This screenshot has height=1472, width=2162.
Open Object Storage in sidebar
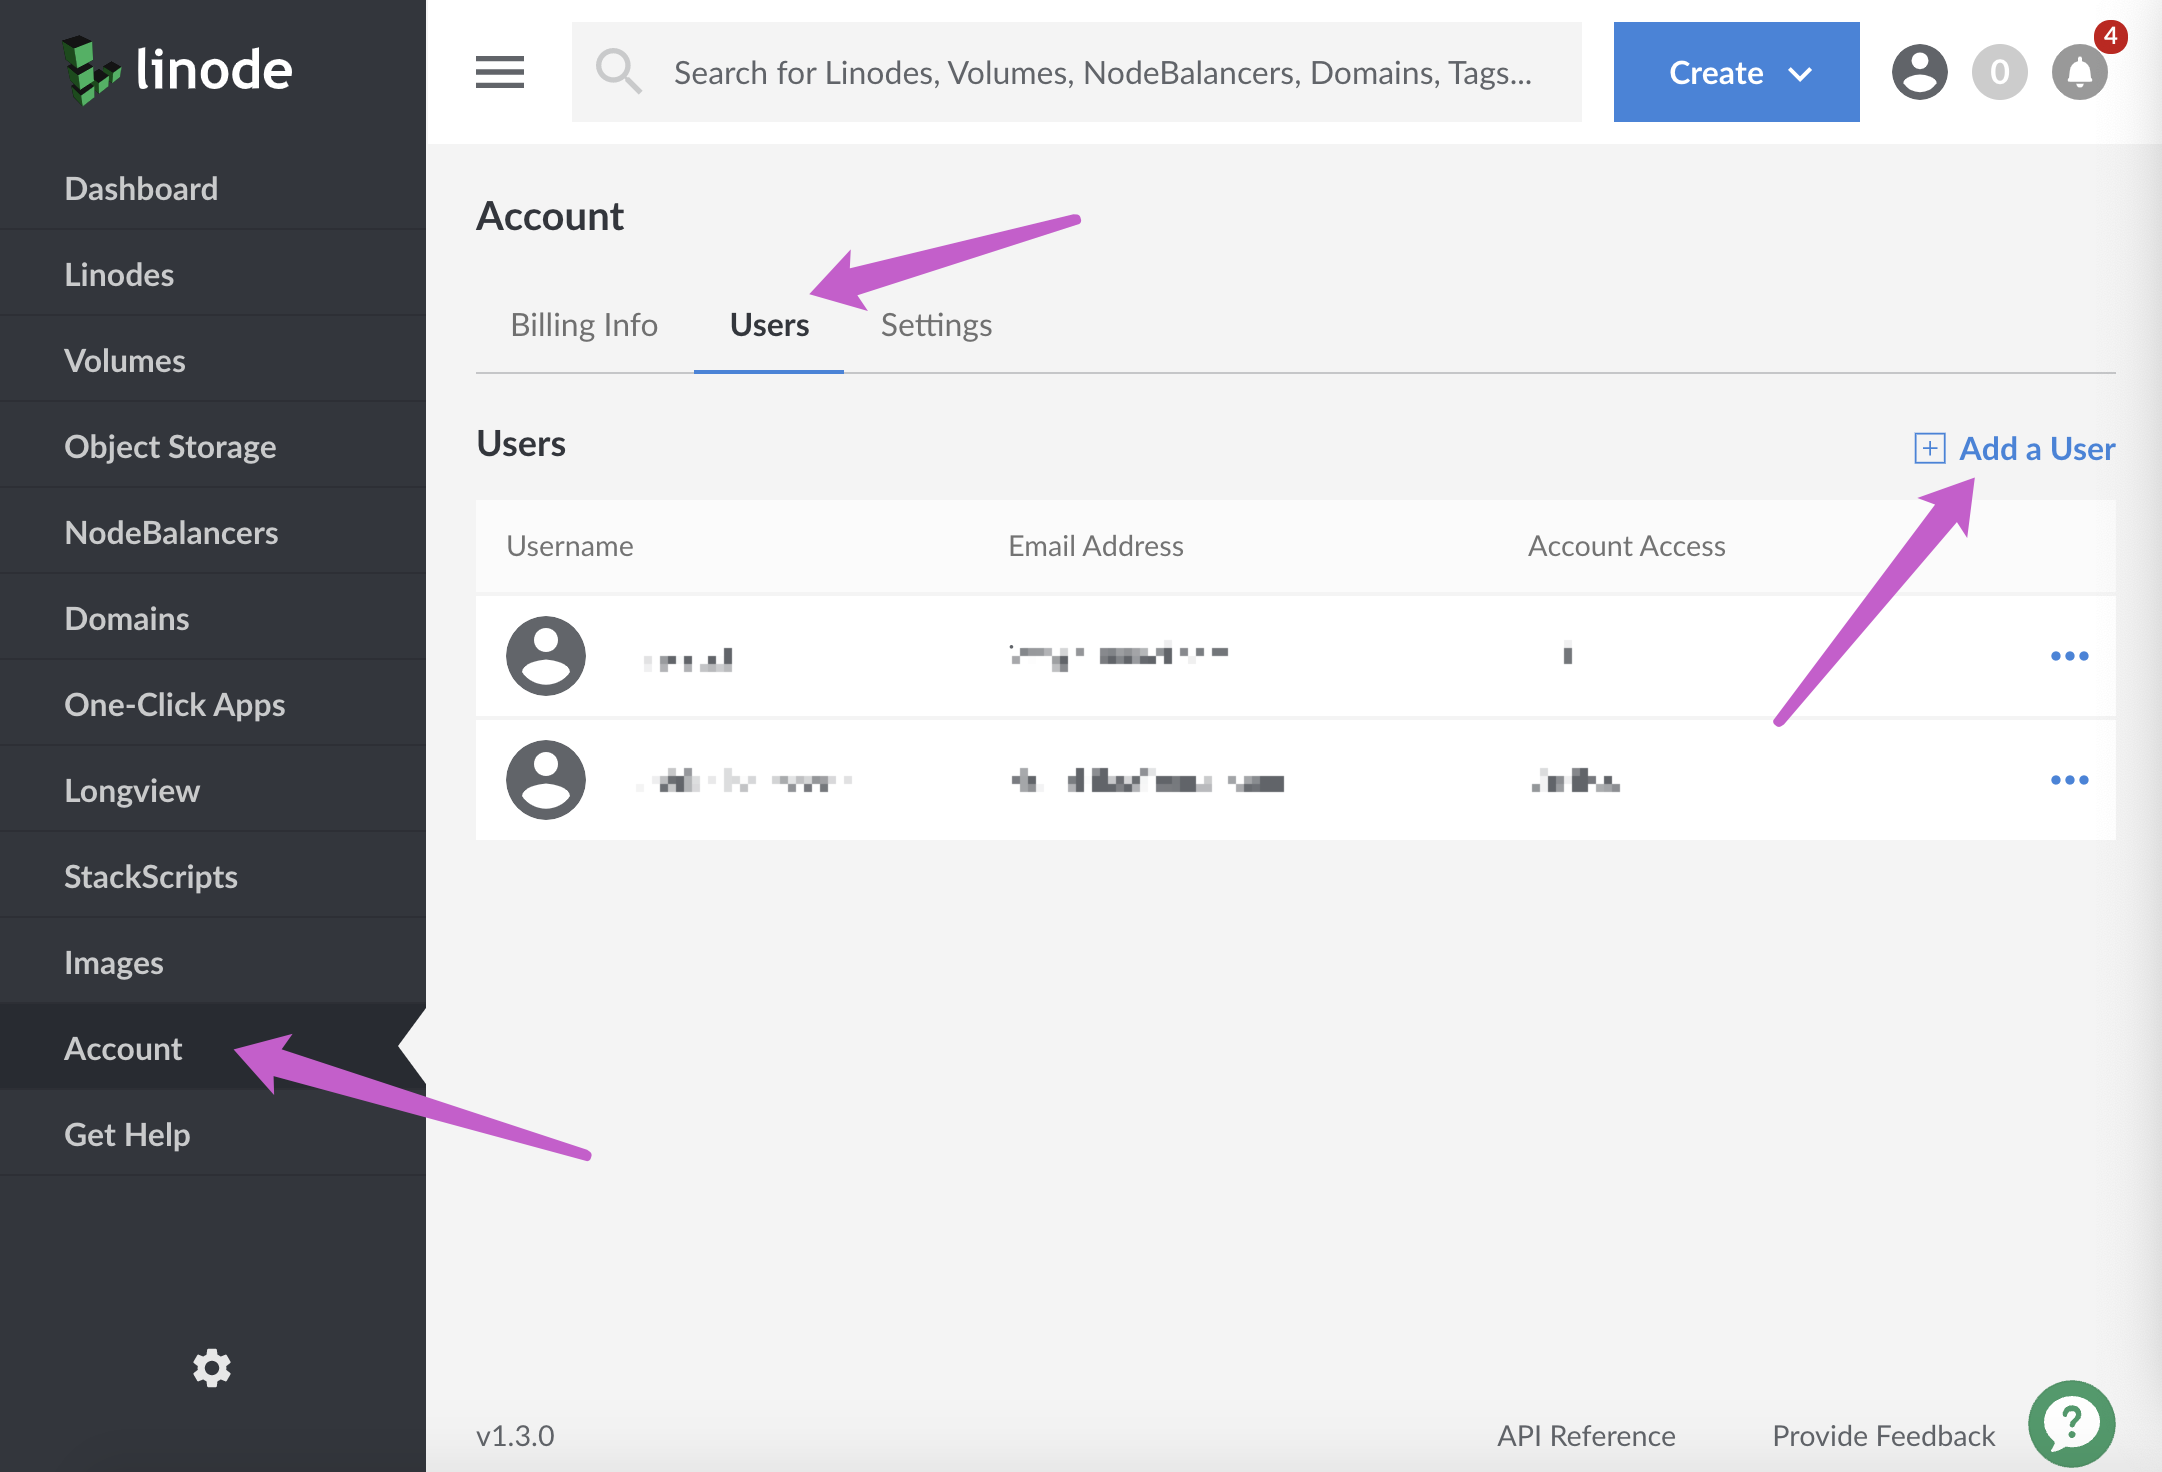coord(213,446)
